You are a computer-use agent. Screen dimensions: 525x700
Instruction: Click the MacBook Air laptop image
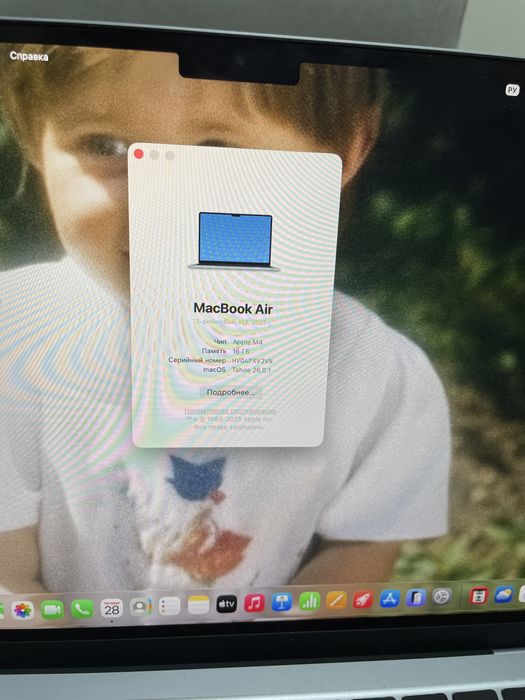[235, 241]
